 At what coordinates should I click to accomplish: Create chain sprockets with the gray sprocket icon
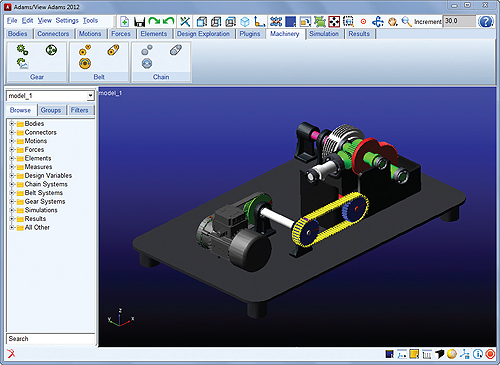point(147,50)
